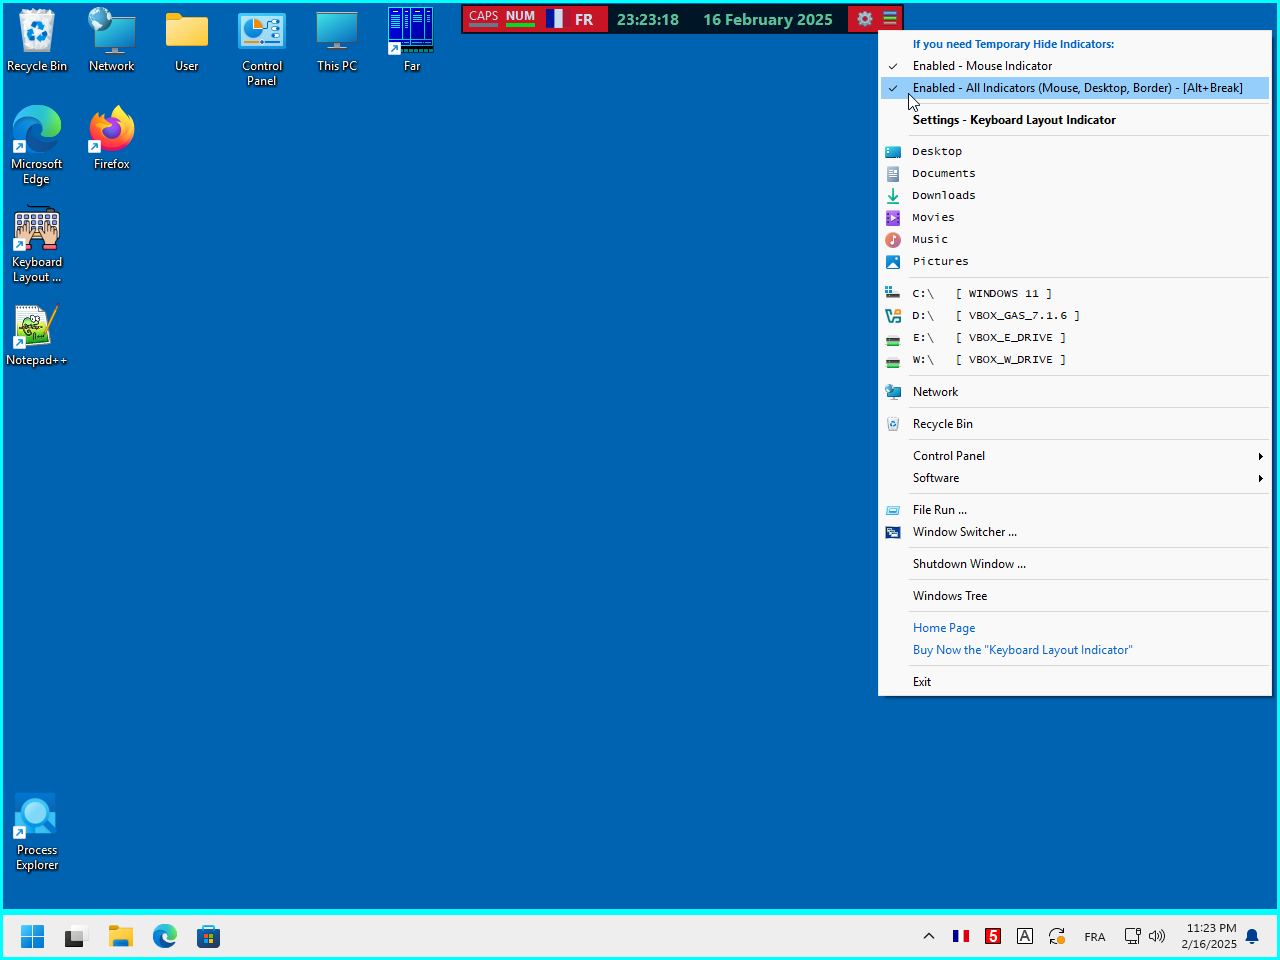Viewport: 1280px width, 960px height.
Task: Click the 'A' keyboard layout tray icon
Action: click(x=1025, y=936)
